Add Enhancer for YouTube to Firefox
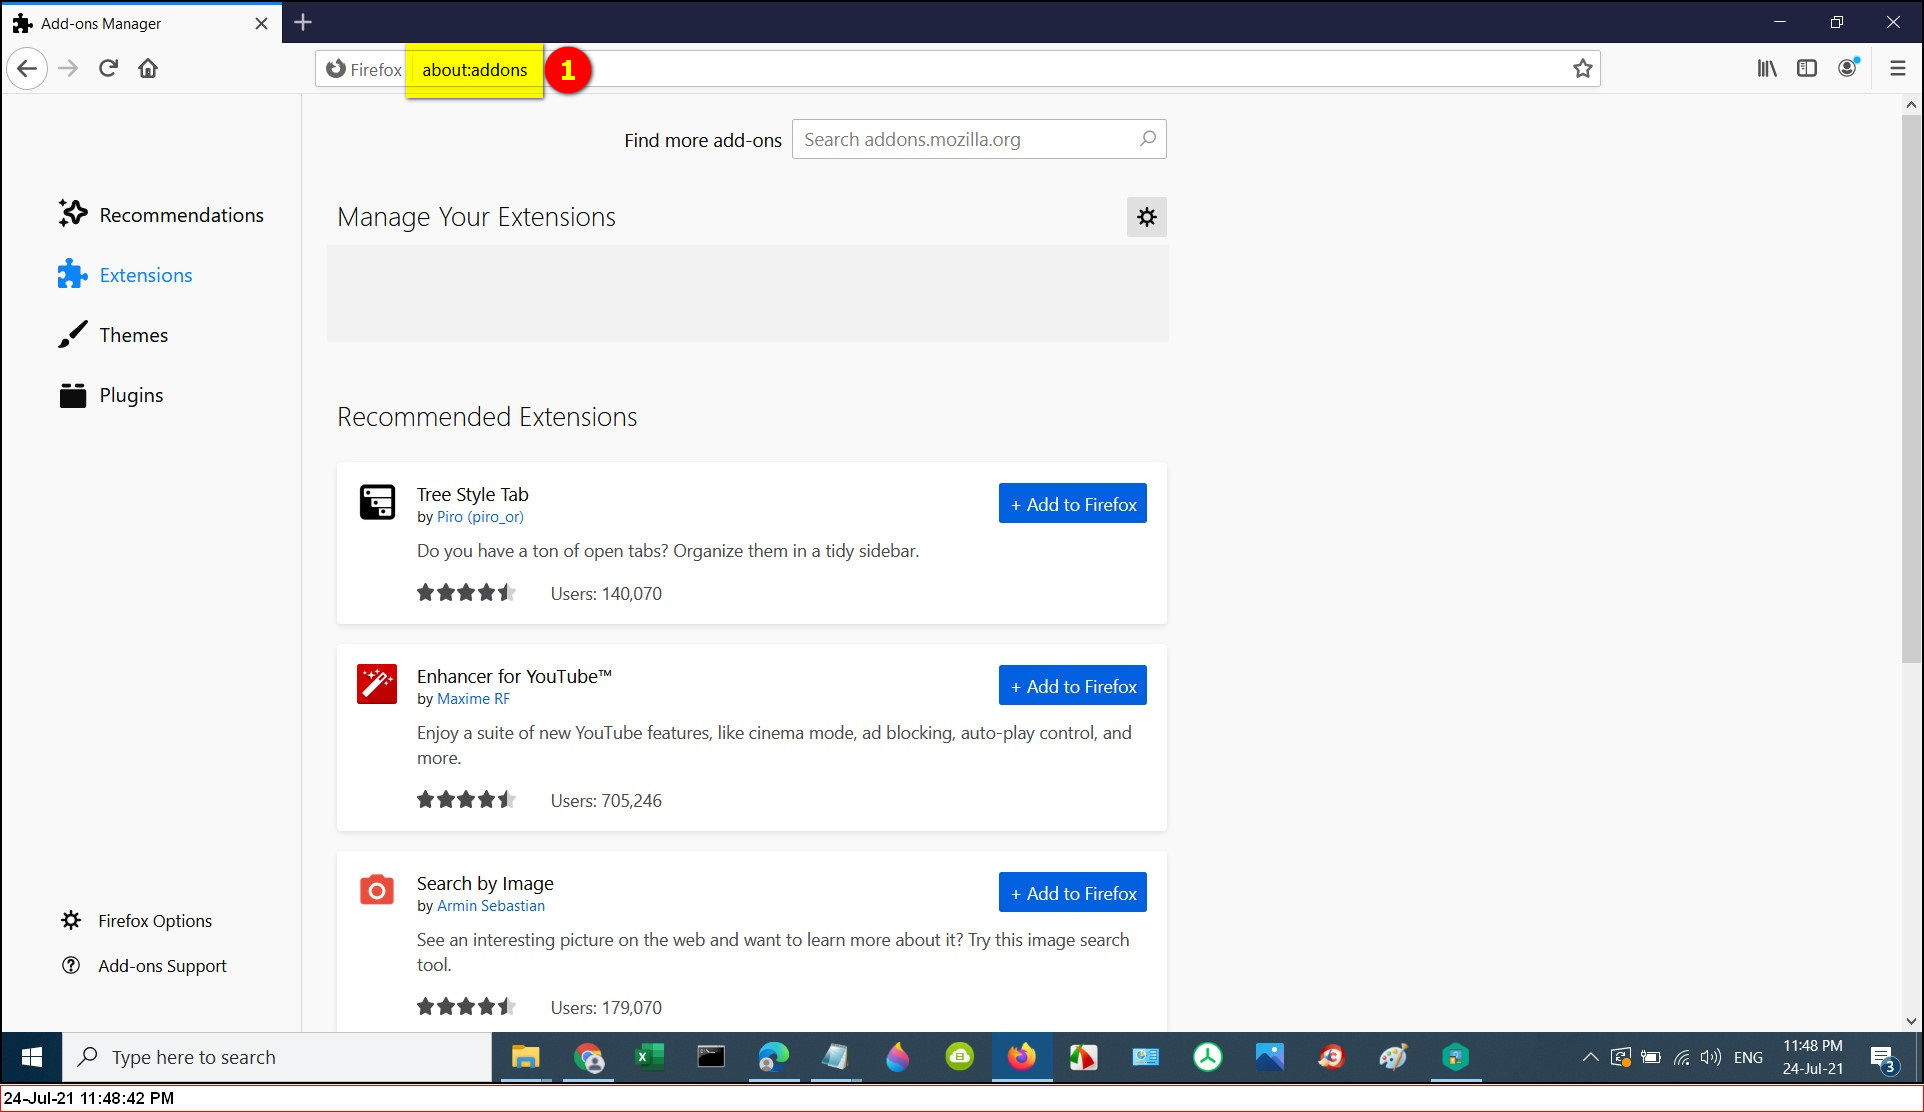 click(x=1073, y=686)
